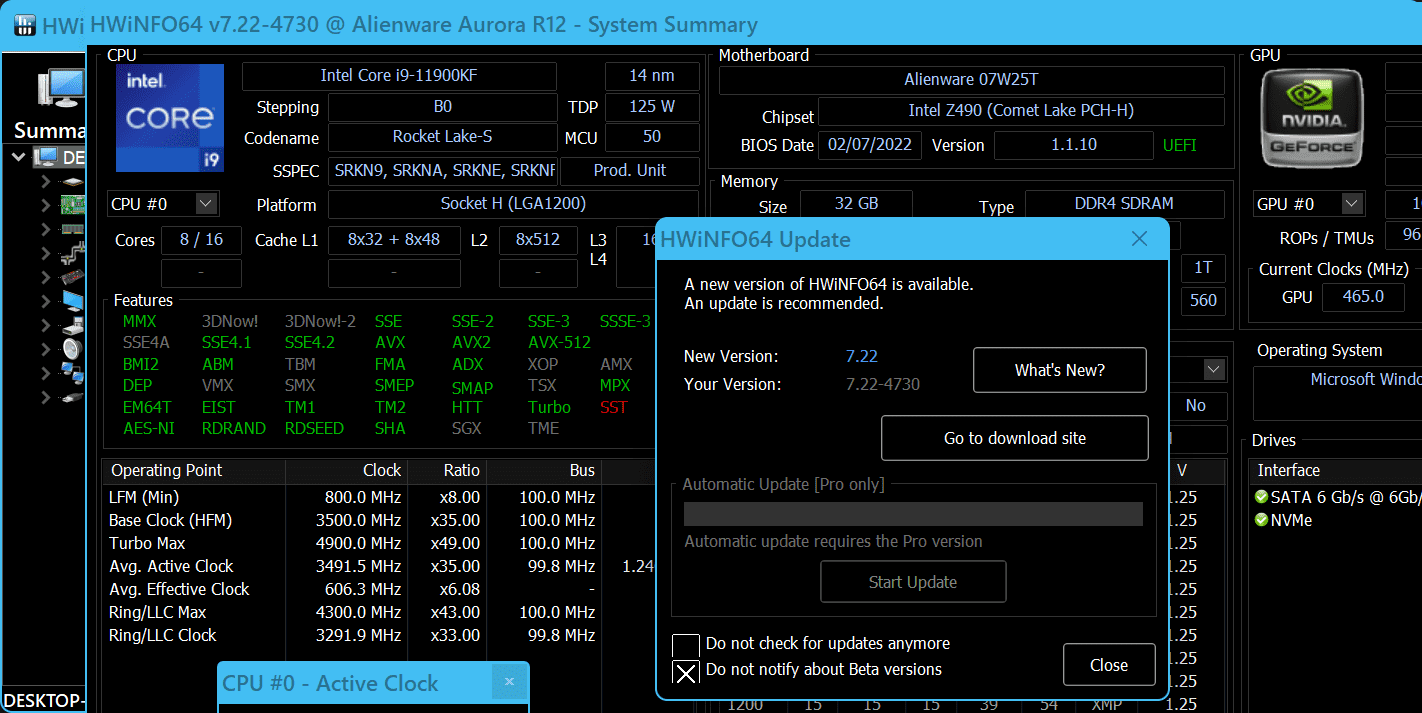This screenshot has width=1422, height=713.
Task: Expand the Monitor tree node
Action: pyautogui.click(x=45, y=301)
